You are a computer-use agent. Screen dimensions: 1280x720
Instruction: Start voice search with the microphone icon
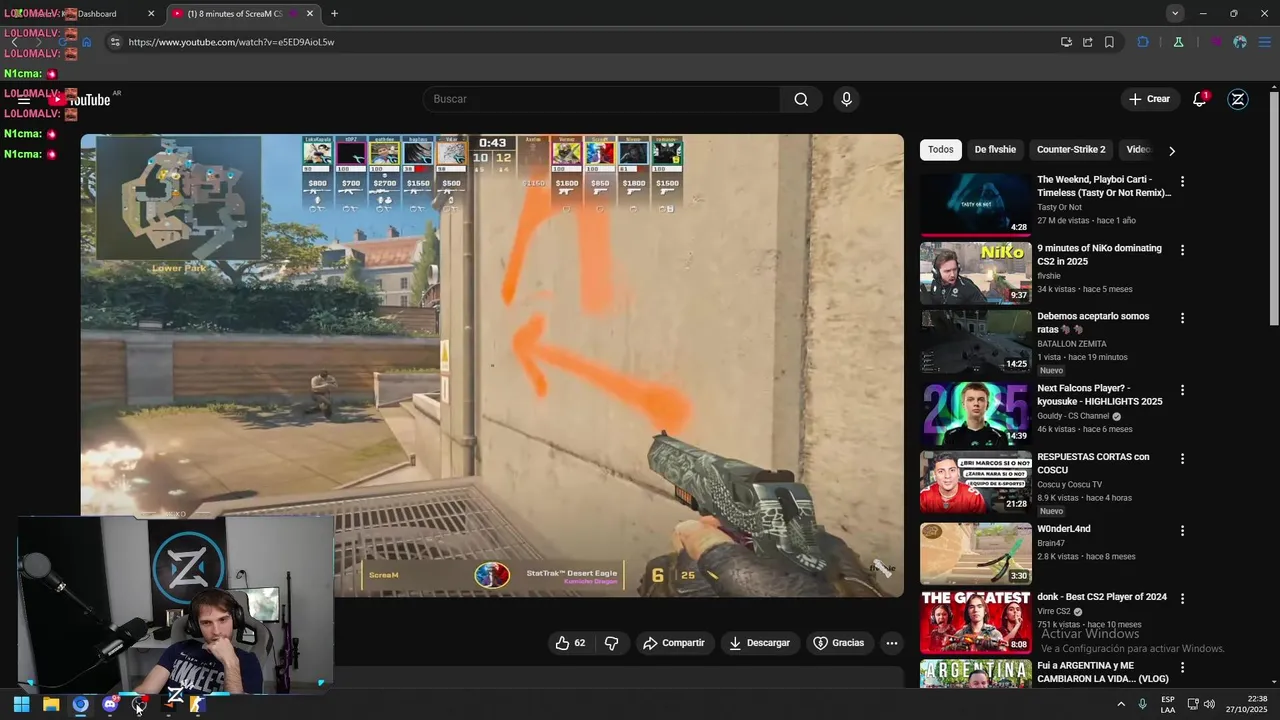pos(846,99)
